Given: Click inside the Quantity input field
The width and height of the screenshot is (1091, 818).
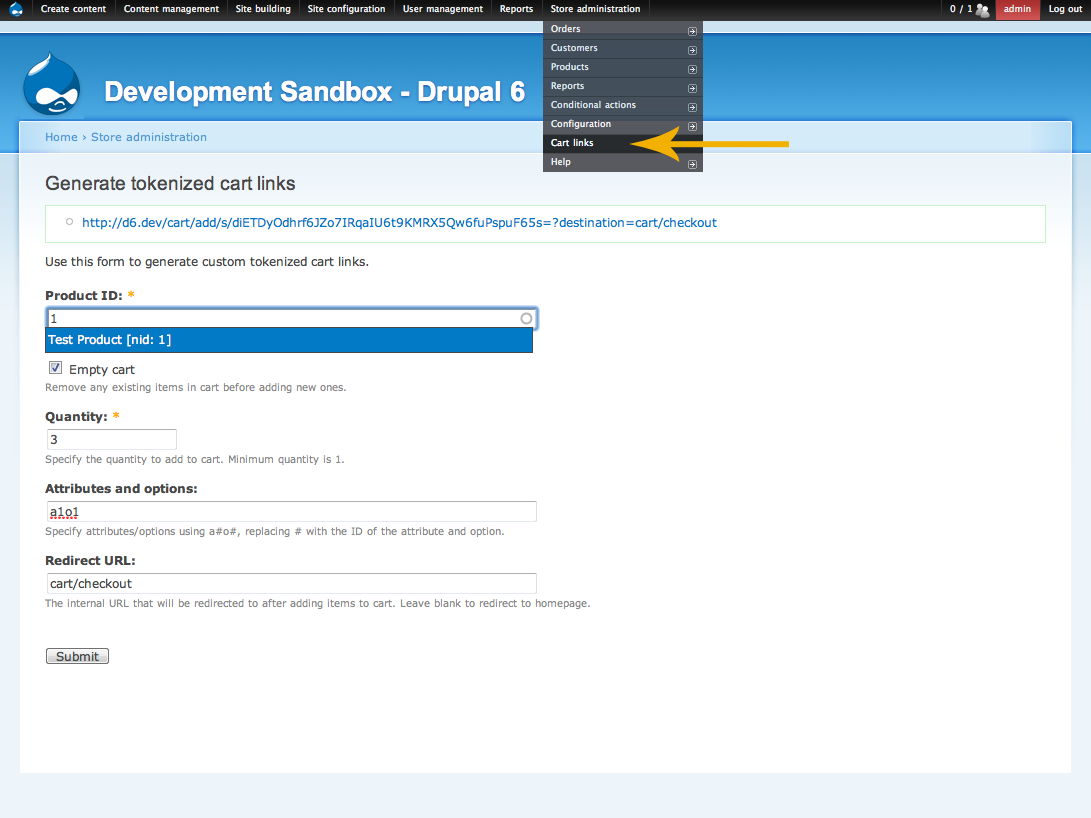Looking at the screenshot, I should (110, 439).
